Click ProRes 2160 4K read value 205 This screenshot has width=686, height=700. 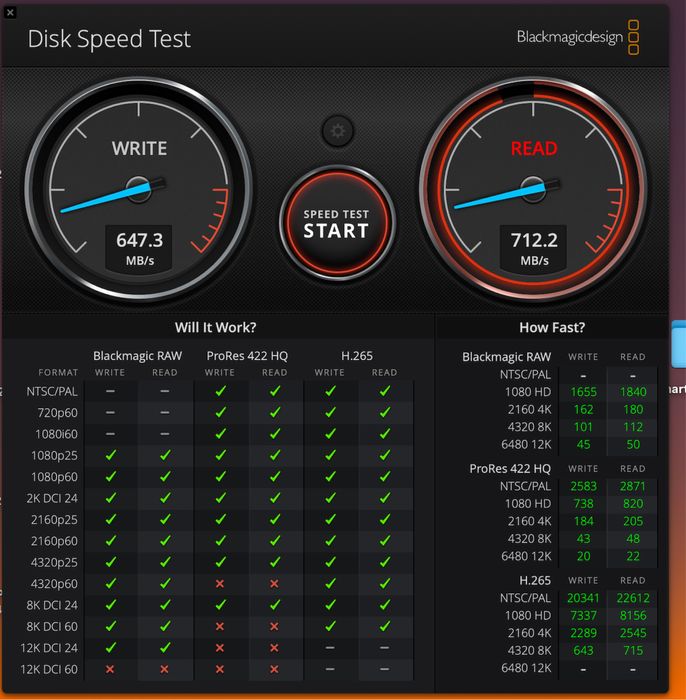pos(633,521)
